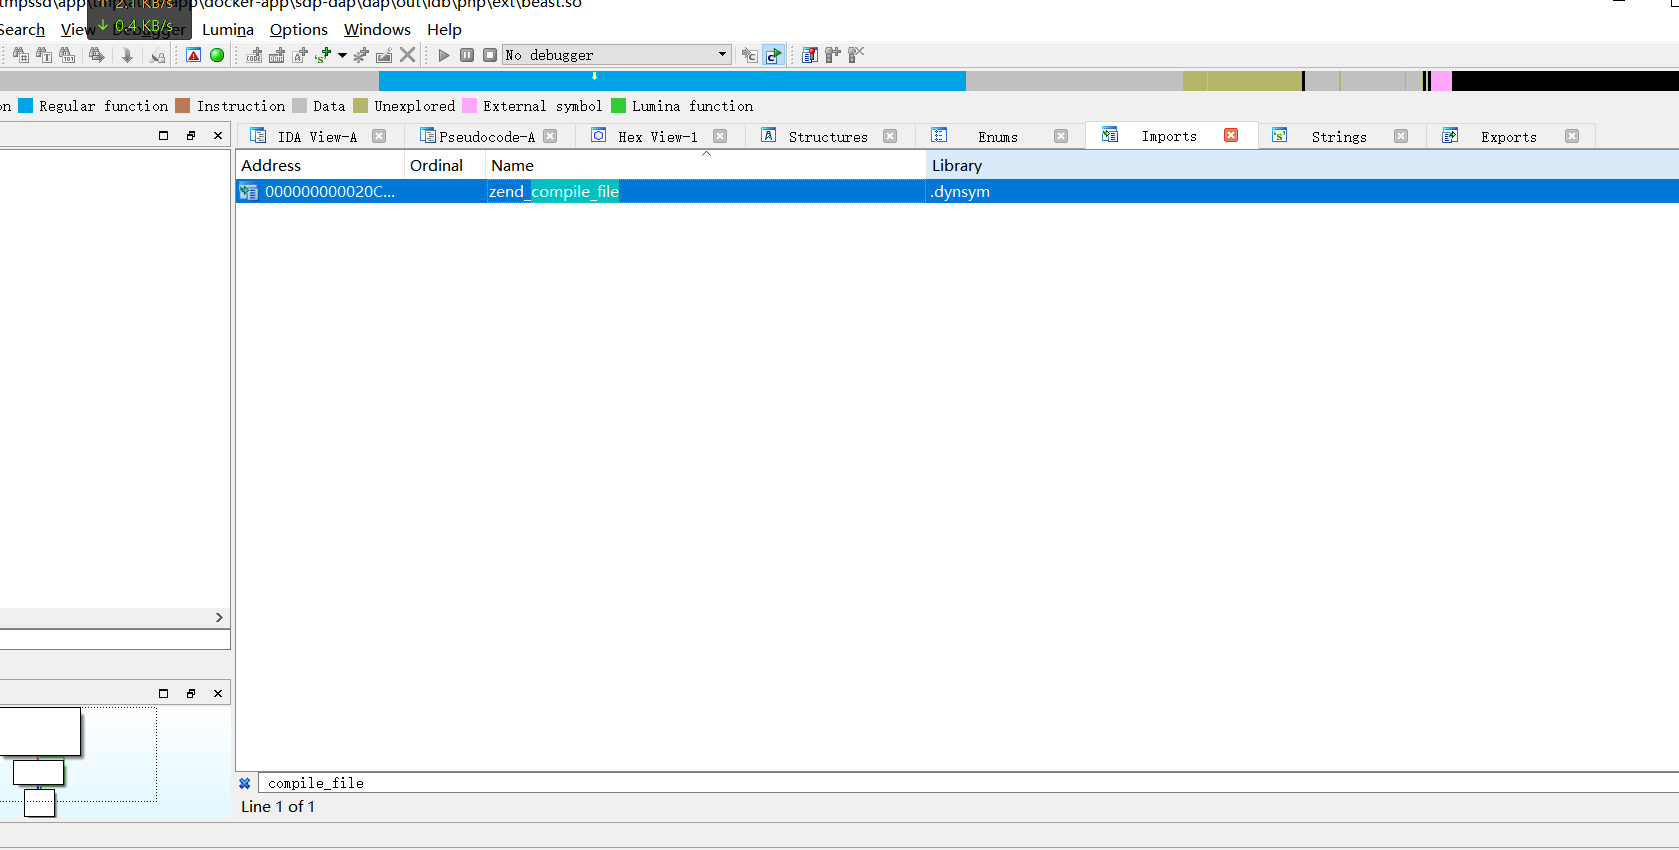
Task: Terminate process with the stop button
Action: (490, 55)
